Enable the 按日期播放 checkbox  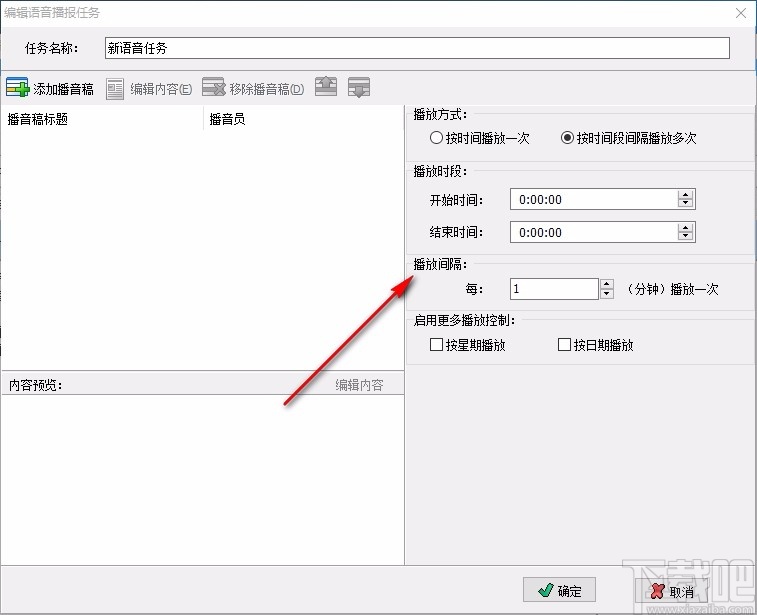coord(595,345)
